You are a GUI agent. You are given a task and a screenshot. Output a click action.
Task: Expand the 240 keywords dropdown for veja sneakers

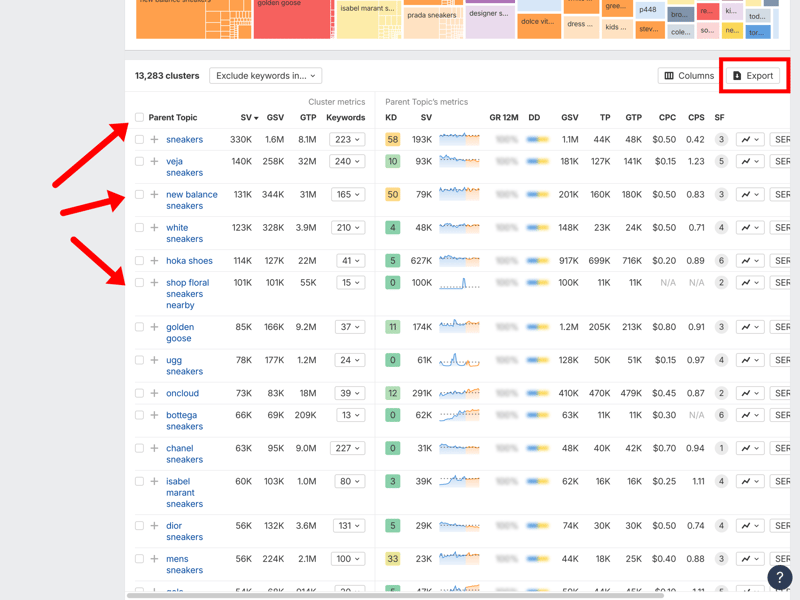click(x=347, y=161)
